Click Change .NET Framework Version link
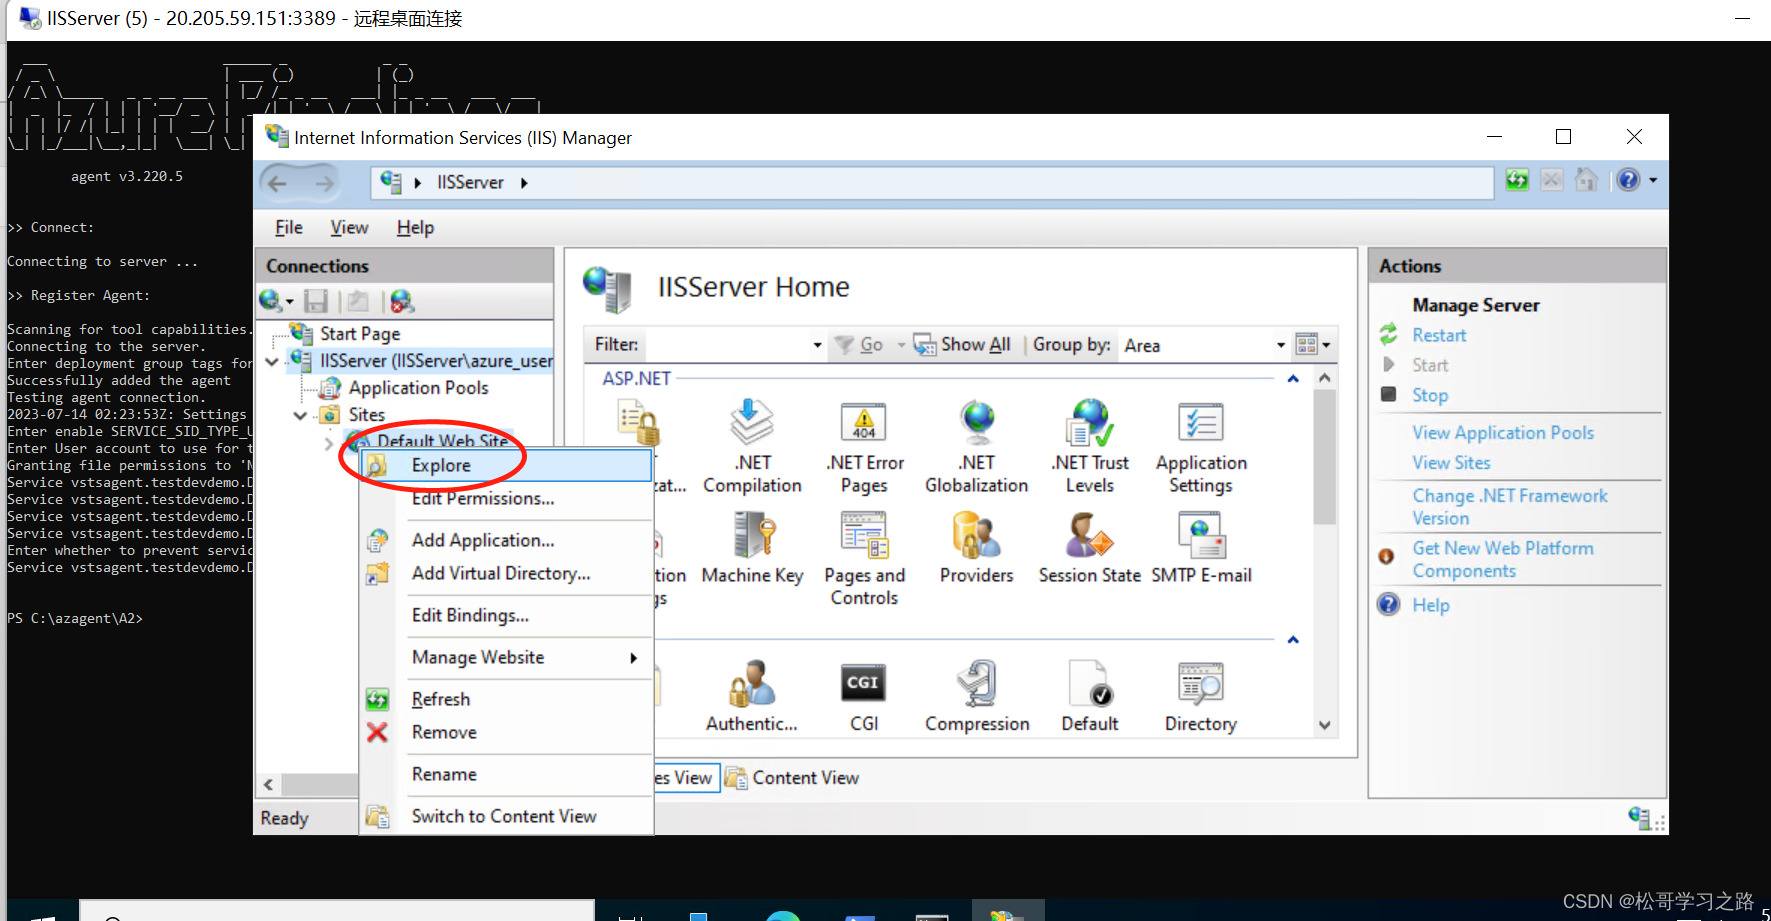1771x921 pixels. (1510, 507)
